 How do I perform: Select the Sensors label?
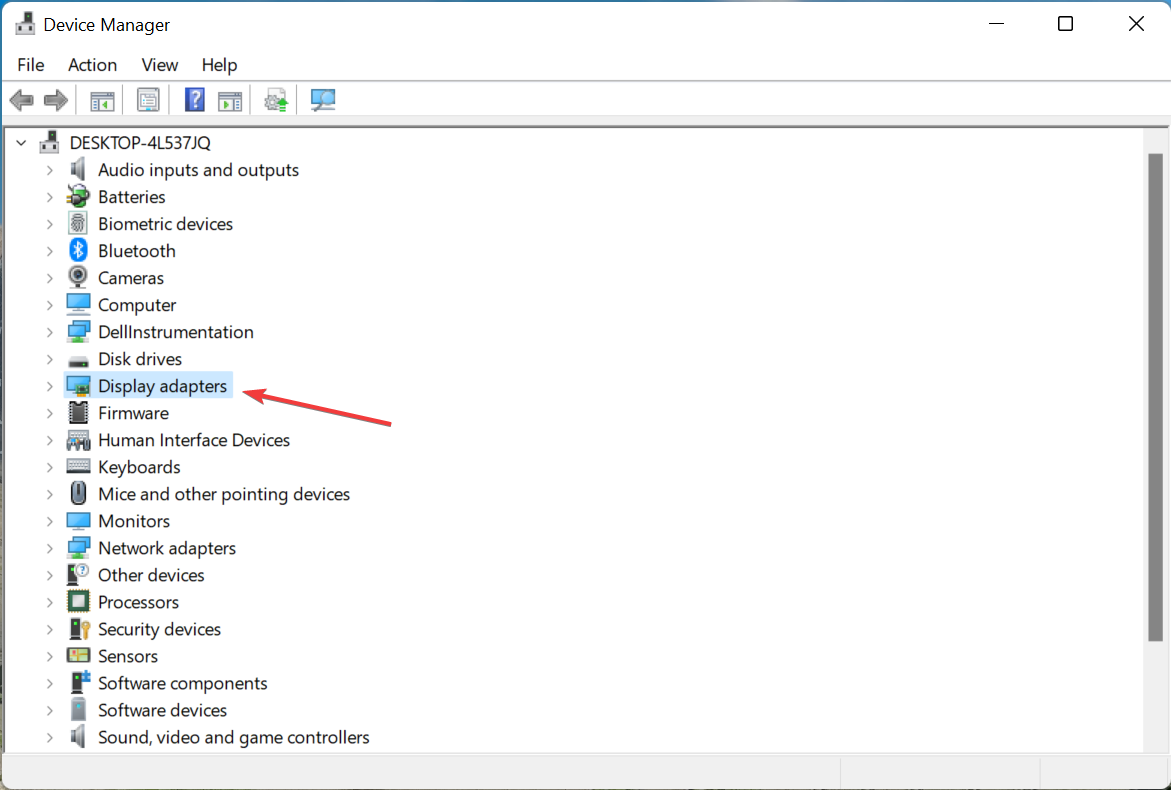(x=128, y=656)
